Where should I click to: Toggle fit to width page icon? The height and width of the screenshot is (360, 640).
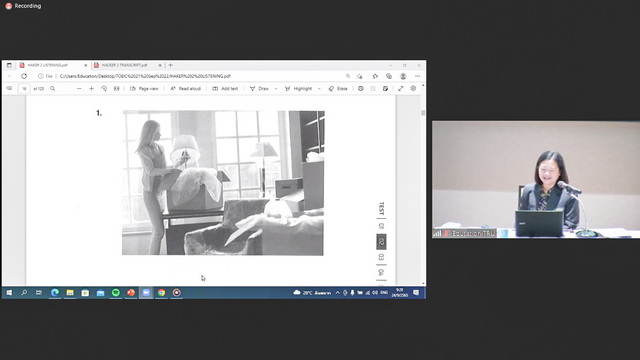116,89
